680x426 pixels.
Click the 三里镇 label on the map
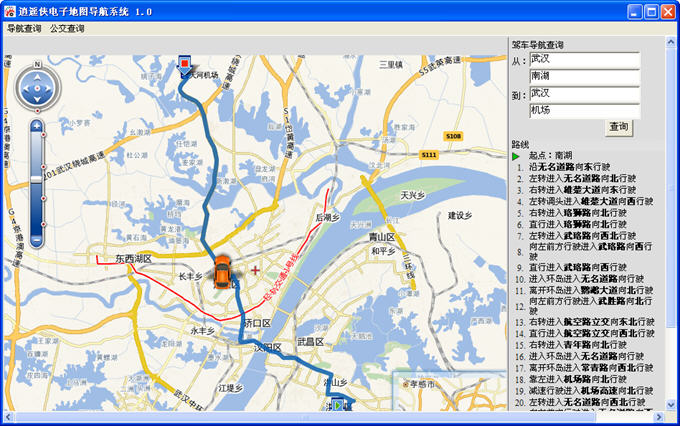(391, 65)
